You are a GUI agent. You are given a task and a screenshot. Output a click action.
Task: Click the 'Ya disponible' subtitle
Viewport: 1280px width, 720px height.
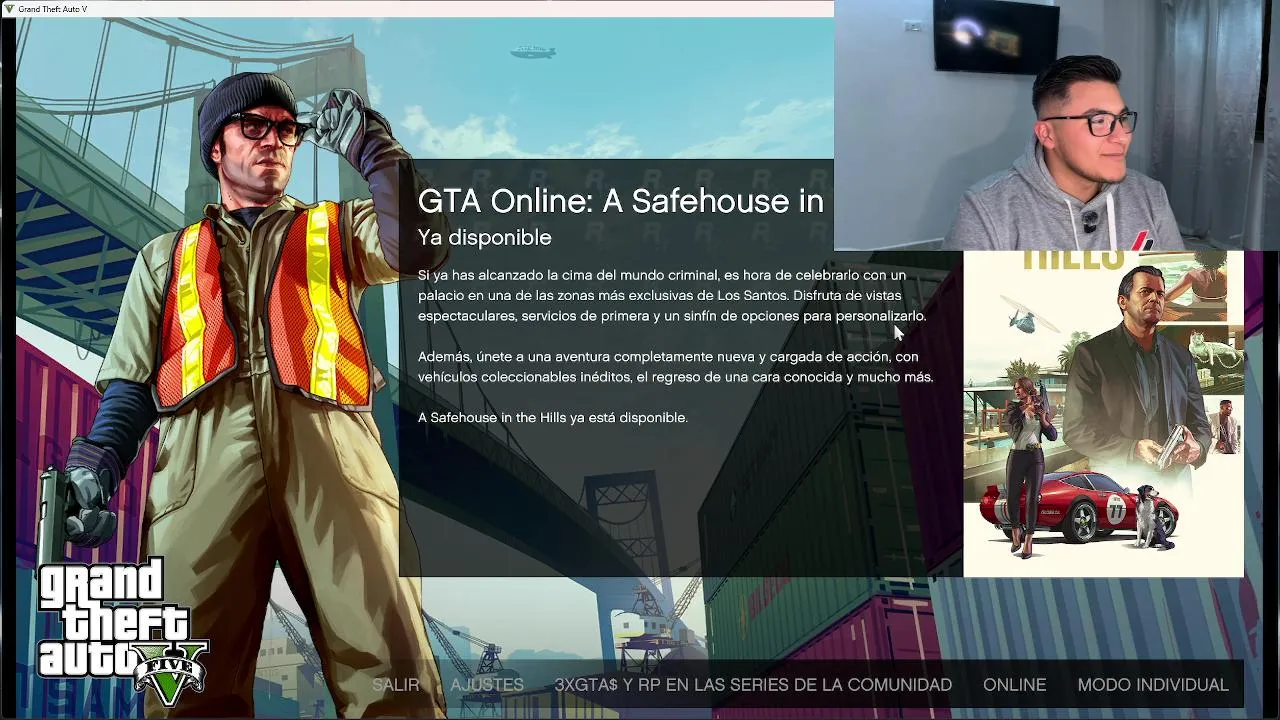485,238
